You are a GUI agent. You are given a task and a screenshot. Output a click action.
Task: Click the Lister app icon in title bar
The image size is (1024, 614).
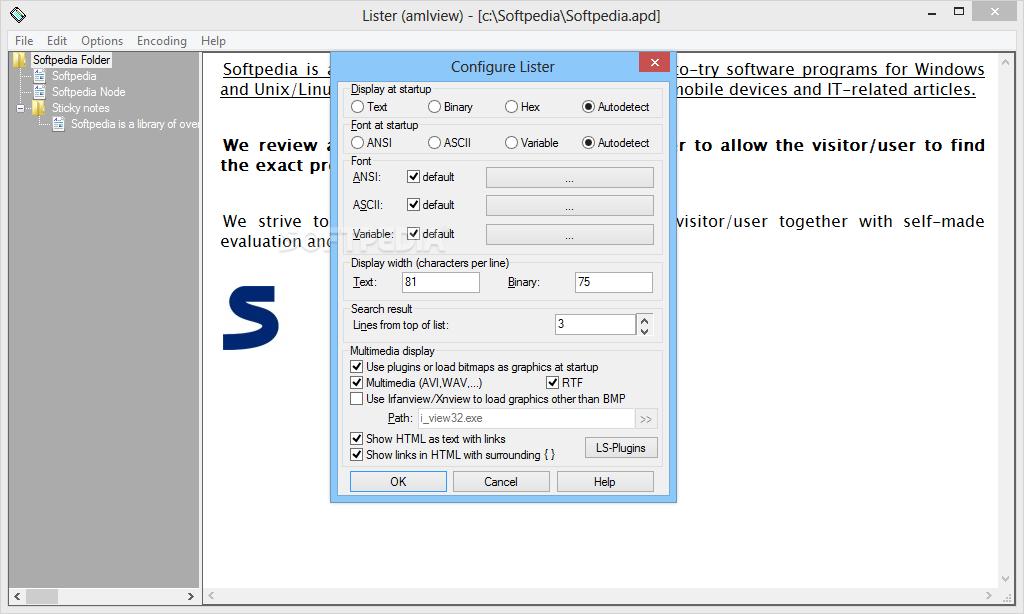pyautogui.click(x=18, y=14)
